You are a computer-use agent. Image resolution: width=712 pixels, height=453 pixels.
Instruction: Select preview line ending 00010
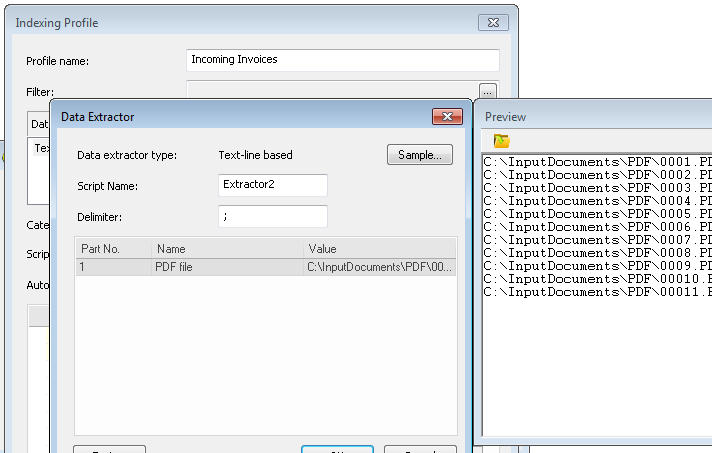pyautogui.click(x=598, y=279)
